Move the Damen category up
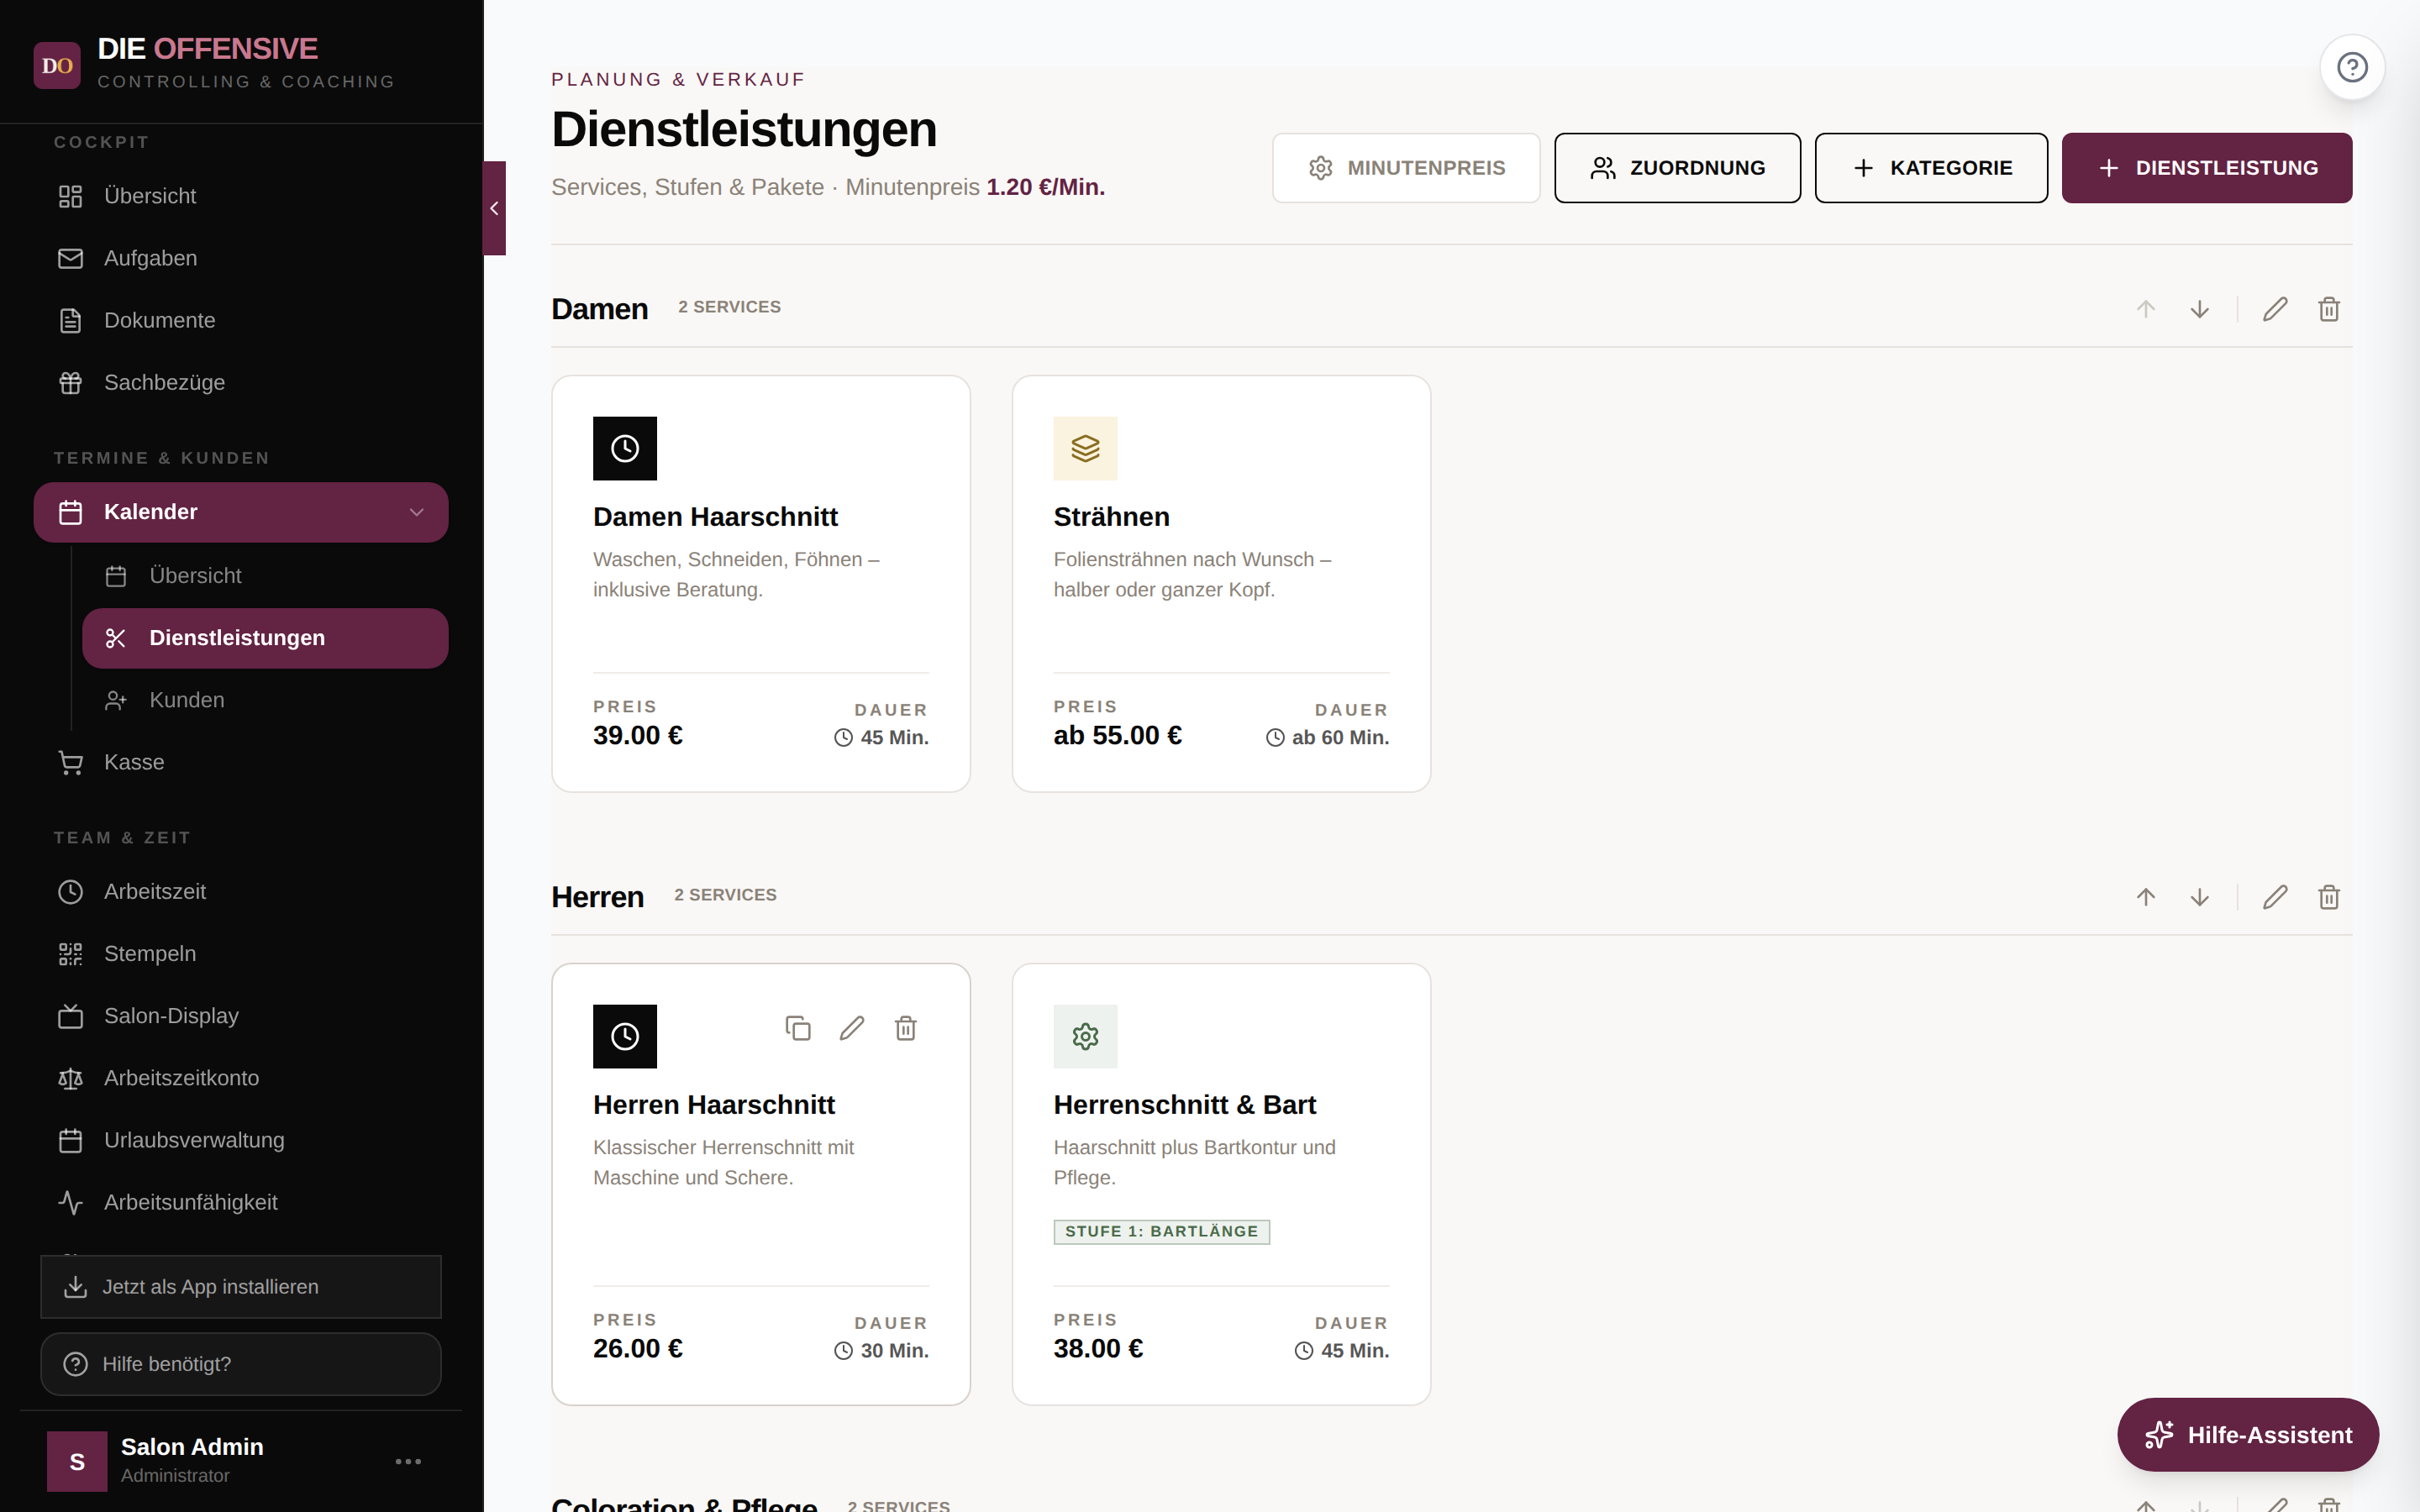 (2146, 309)
